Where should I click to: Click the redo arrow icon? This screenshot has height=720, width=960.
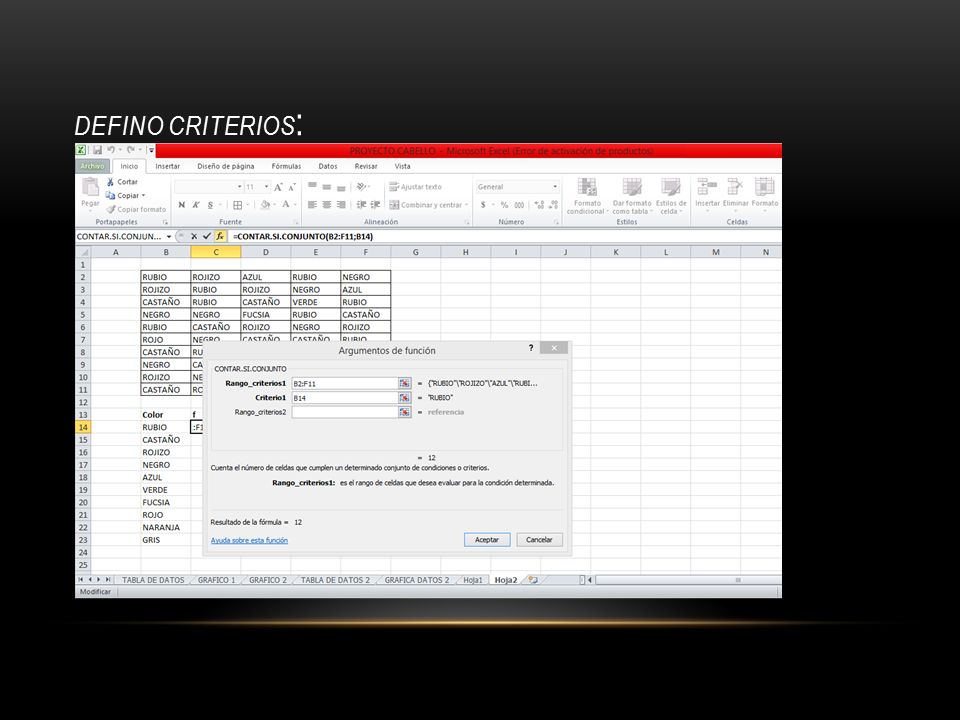point(131,150)
